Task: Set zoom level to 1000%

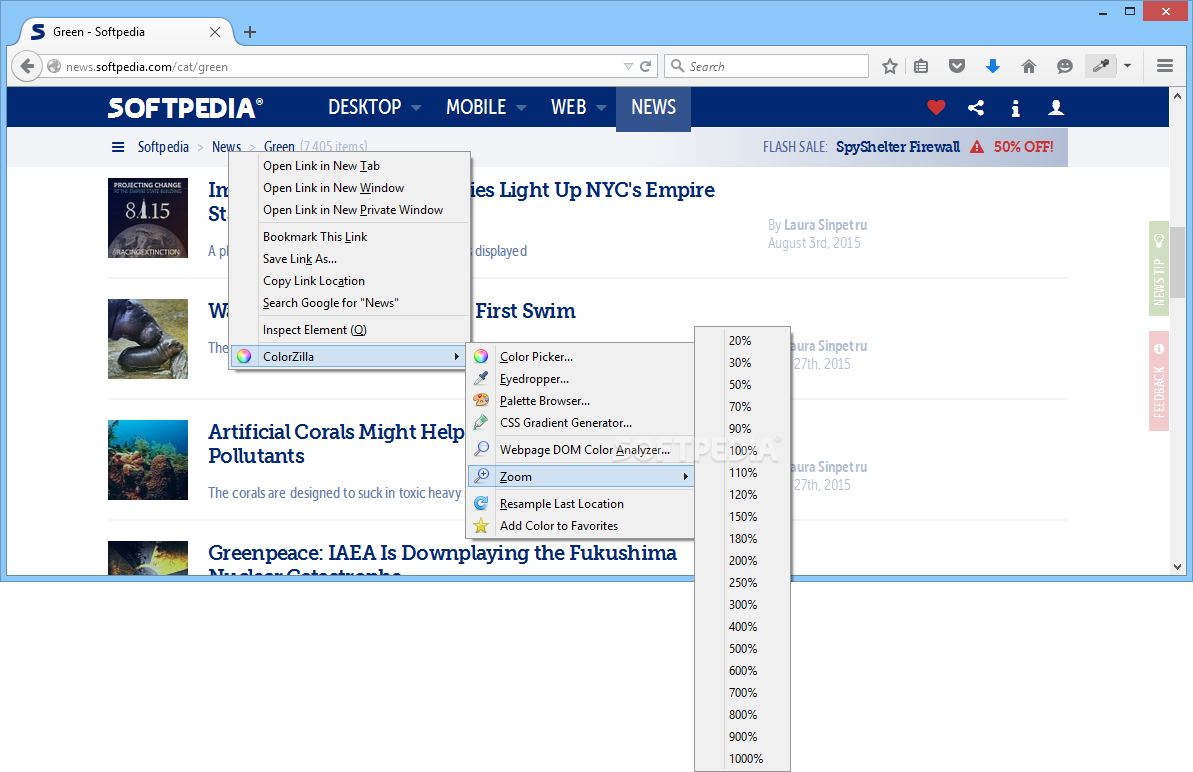Action: point(743,758)
